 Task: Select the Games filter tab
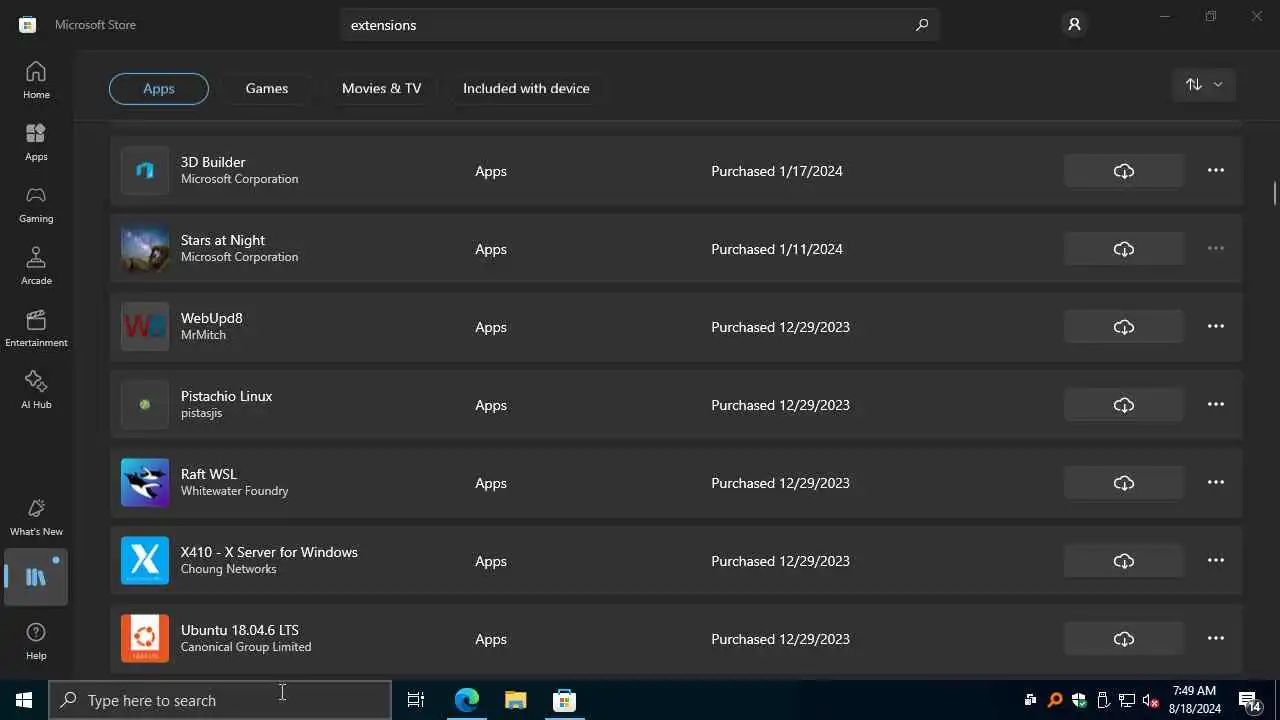point(267,88)
